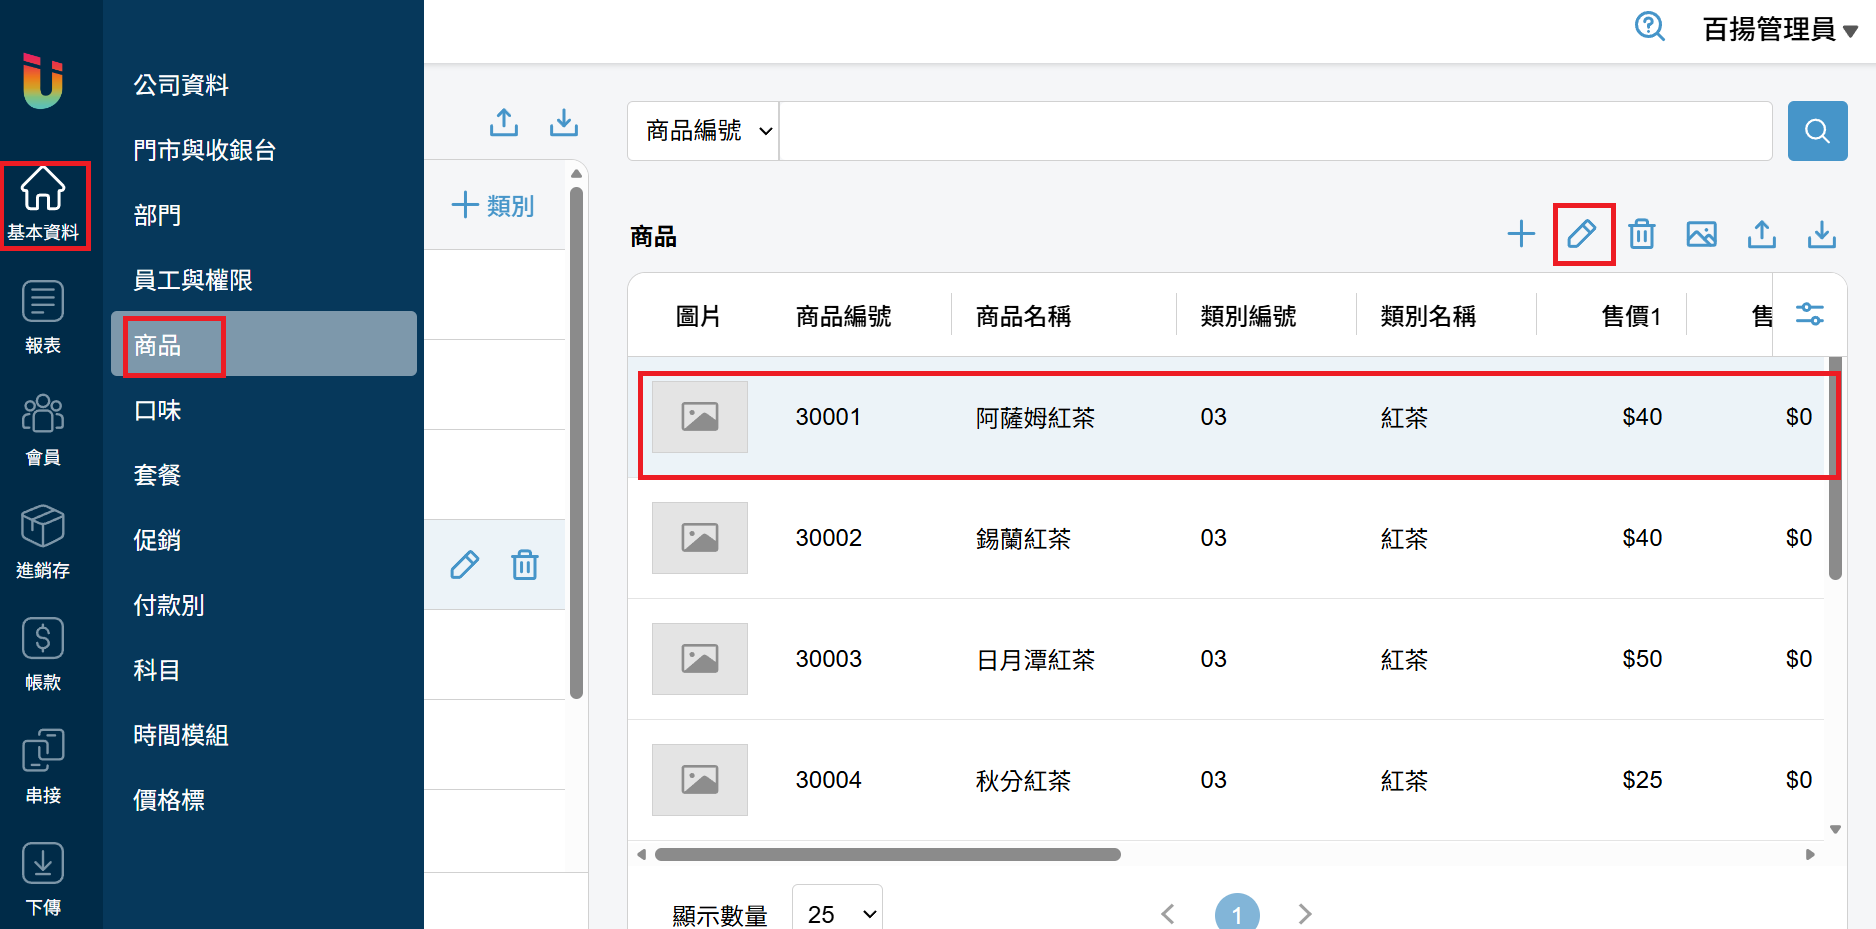Open the 報表 reports sidebar section

click(x=43, y=317)
